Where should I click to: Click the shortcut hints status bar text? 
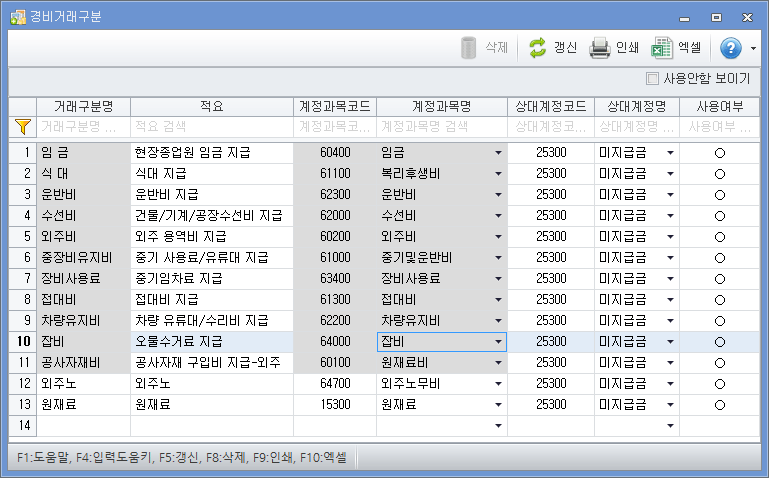[x=182, y=458]
